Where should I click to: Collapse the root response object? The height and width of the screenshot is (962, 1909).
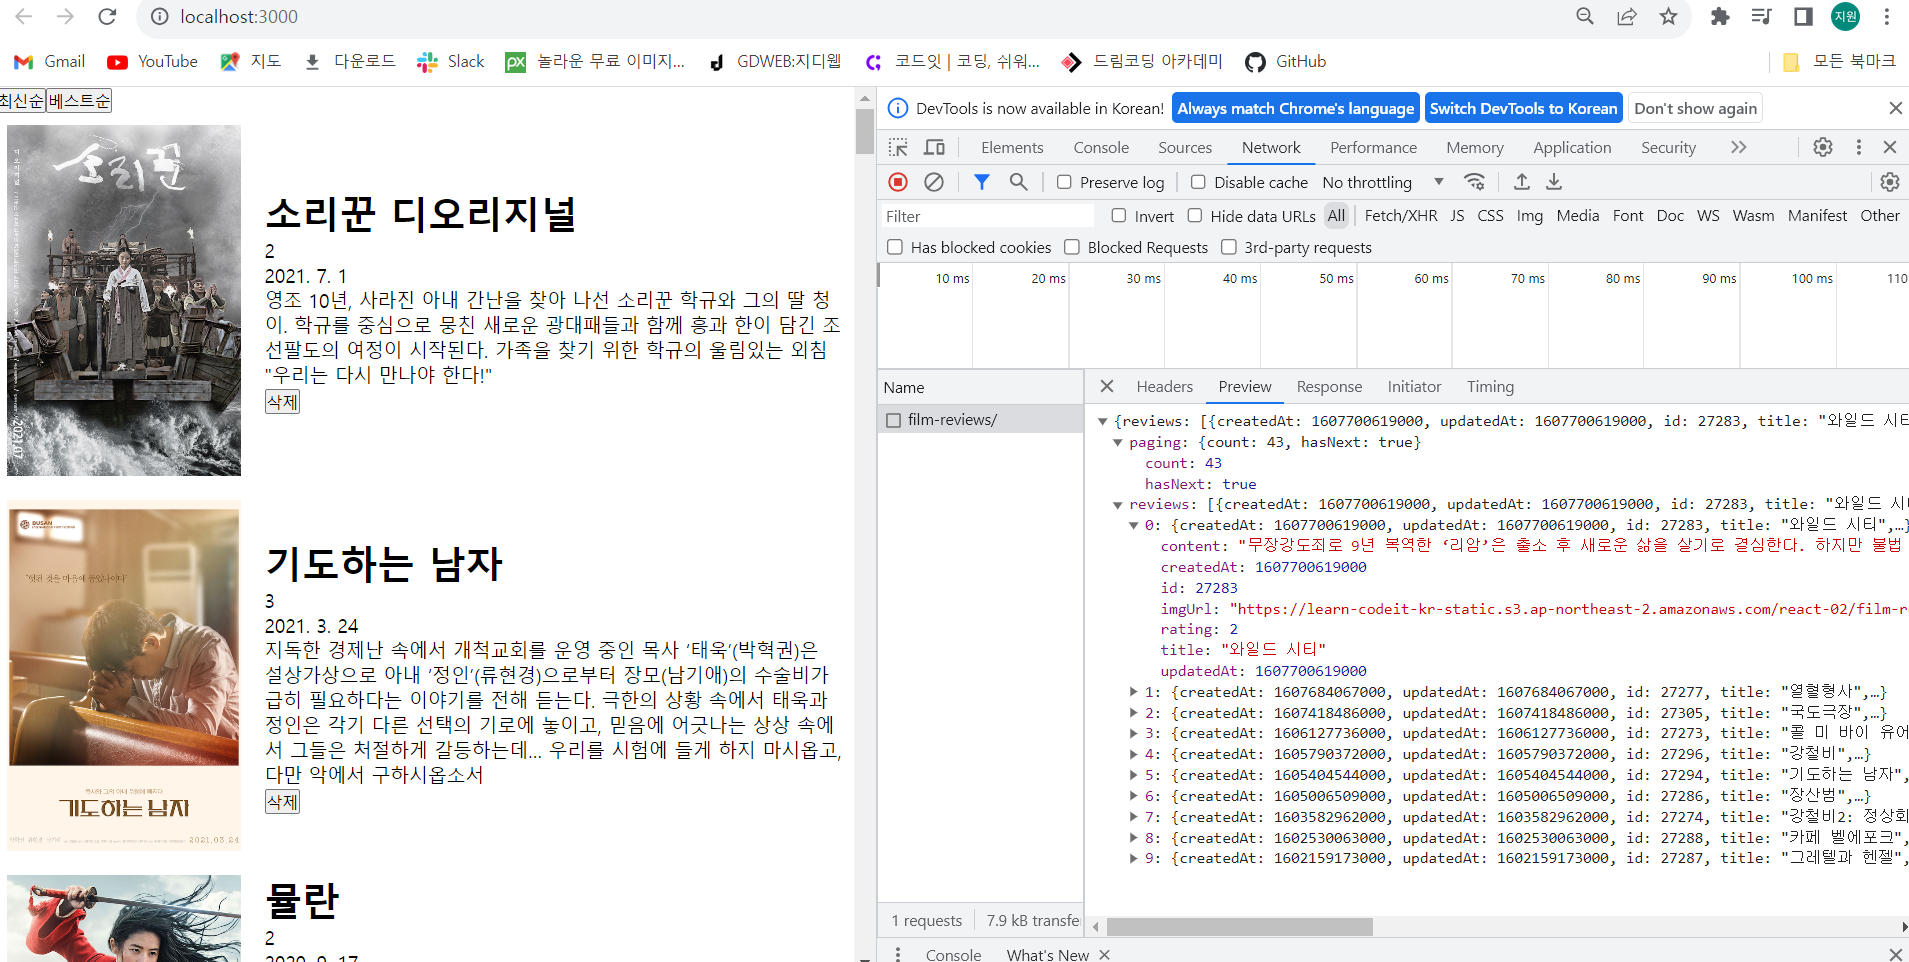[x=1103, y=422]
